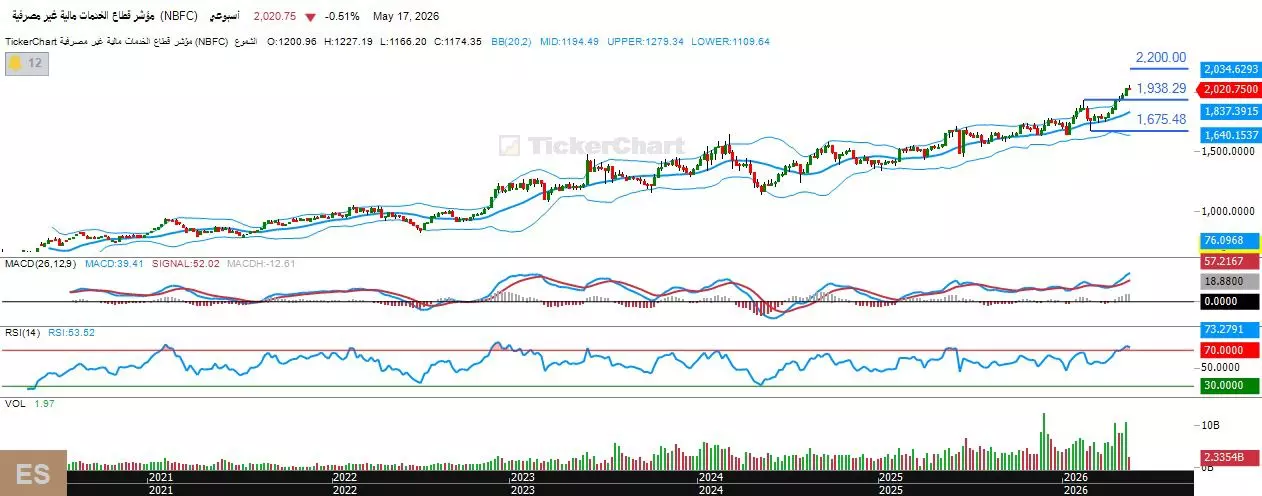Viewport: 1262px width, 496px height.
Task: Select the 1,675.48 support line label
Action: [x=1160, y=119]
